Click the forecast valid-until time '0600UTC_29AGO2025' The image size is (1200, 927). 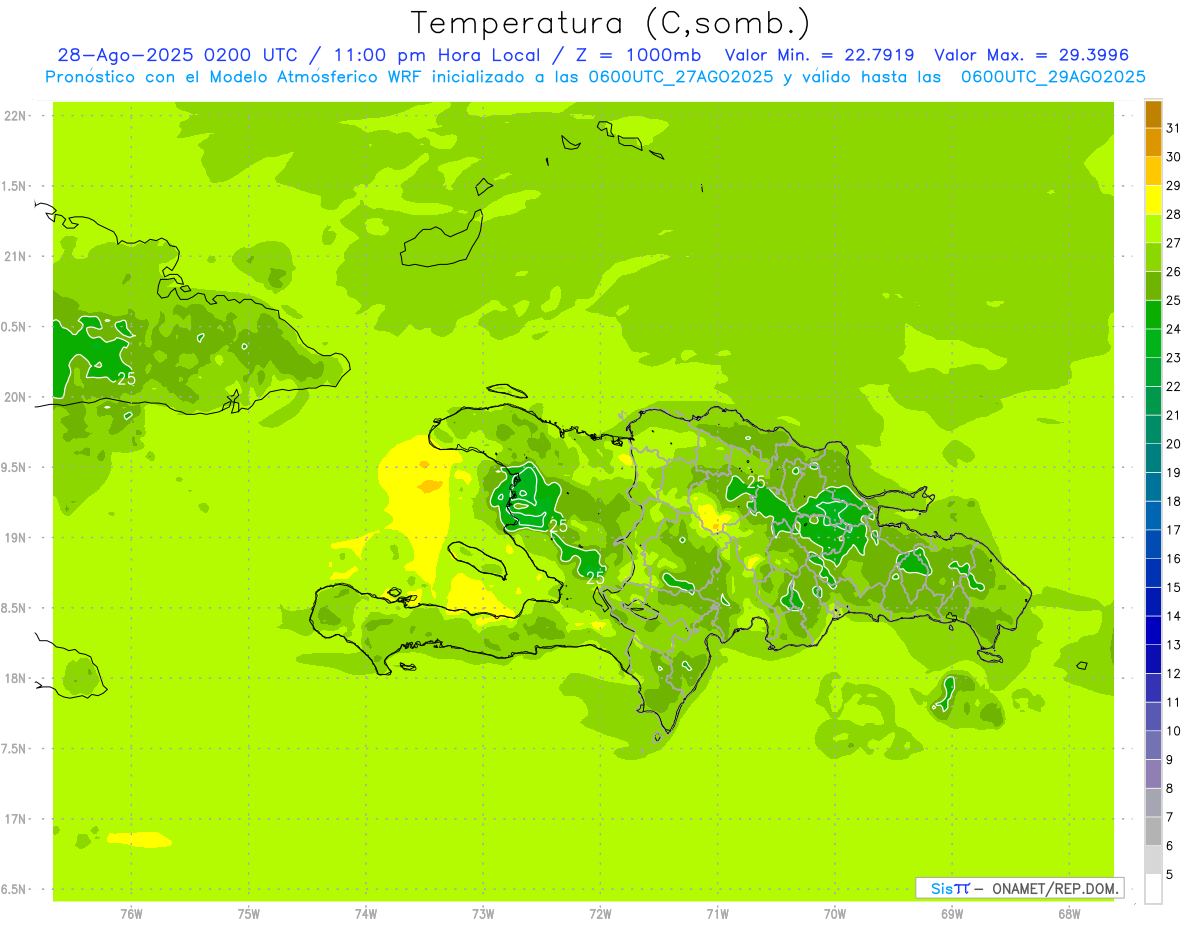pyautogui.click(x=1053, y=77)
